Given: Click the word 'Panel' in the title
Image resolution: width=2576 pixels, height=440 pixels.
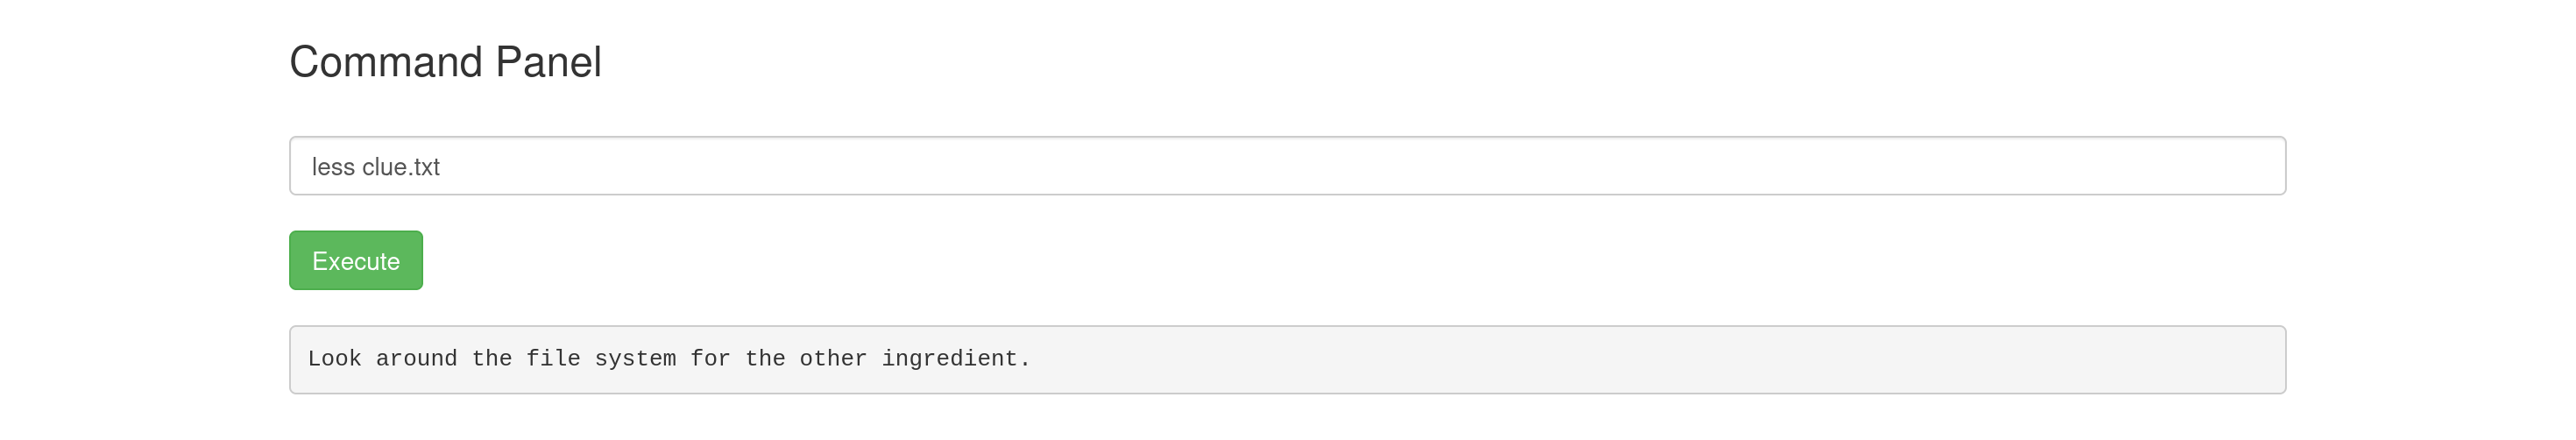Looking at the screenshot, I should 548,62.
